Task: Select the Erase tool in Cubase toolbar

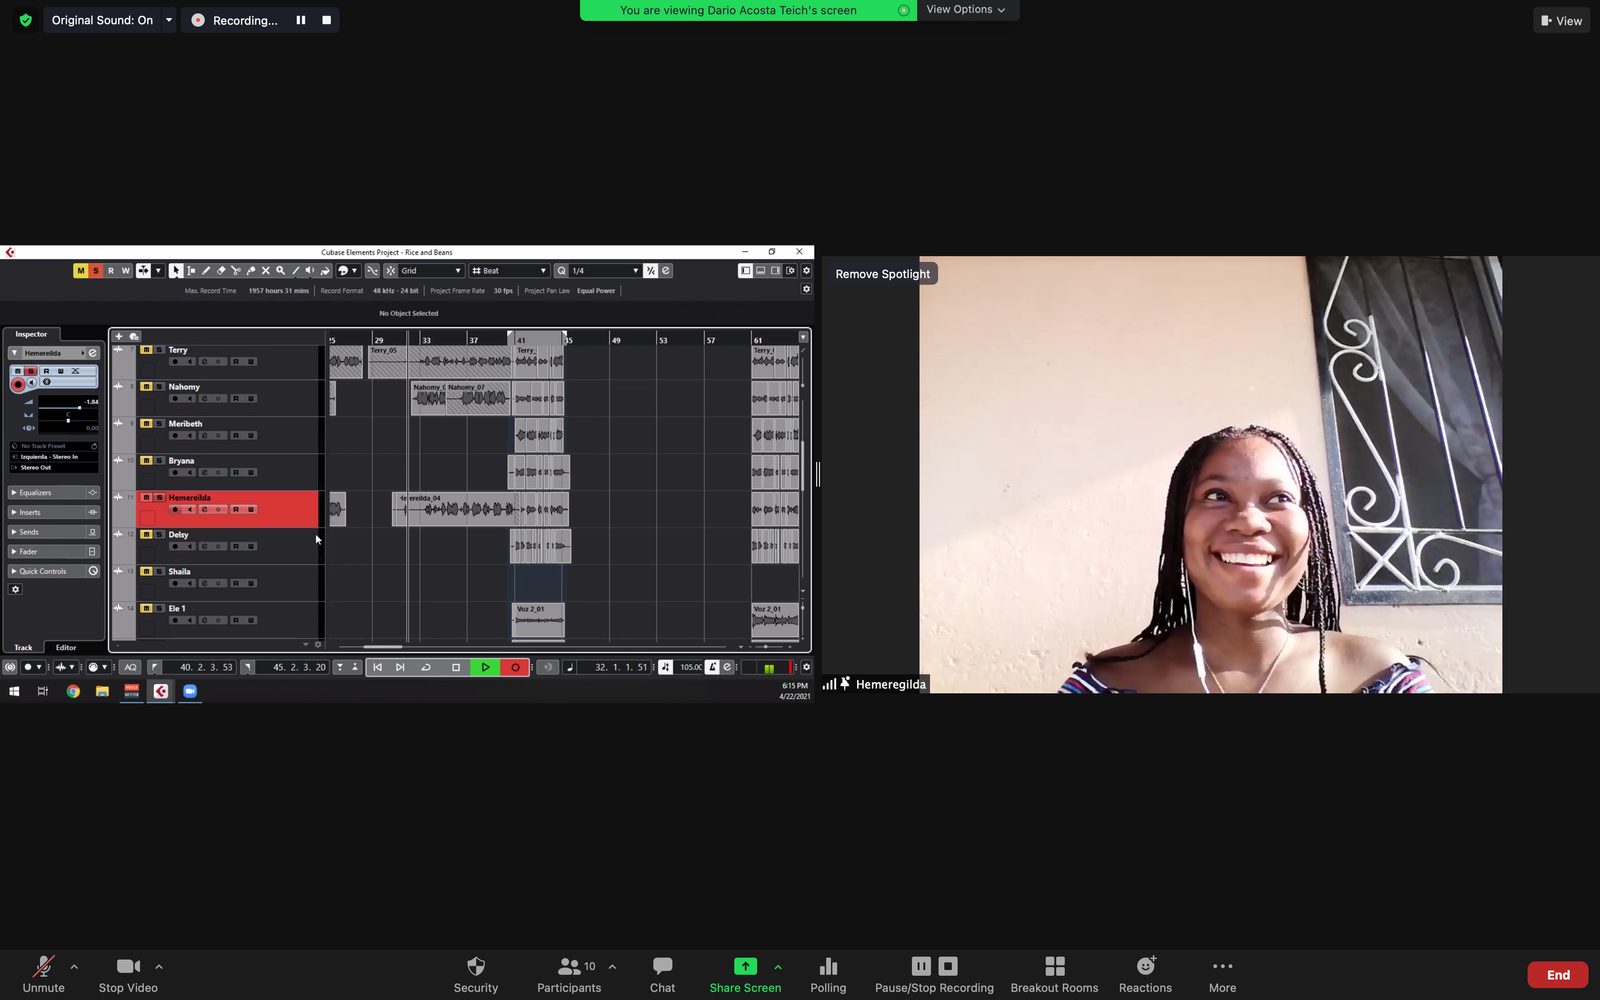Action: pyautogui.click(x=221, y=271)
